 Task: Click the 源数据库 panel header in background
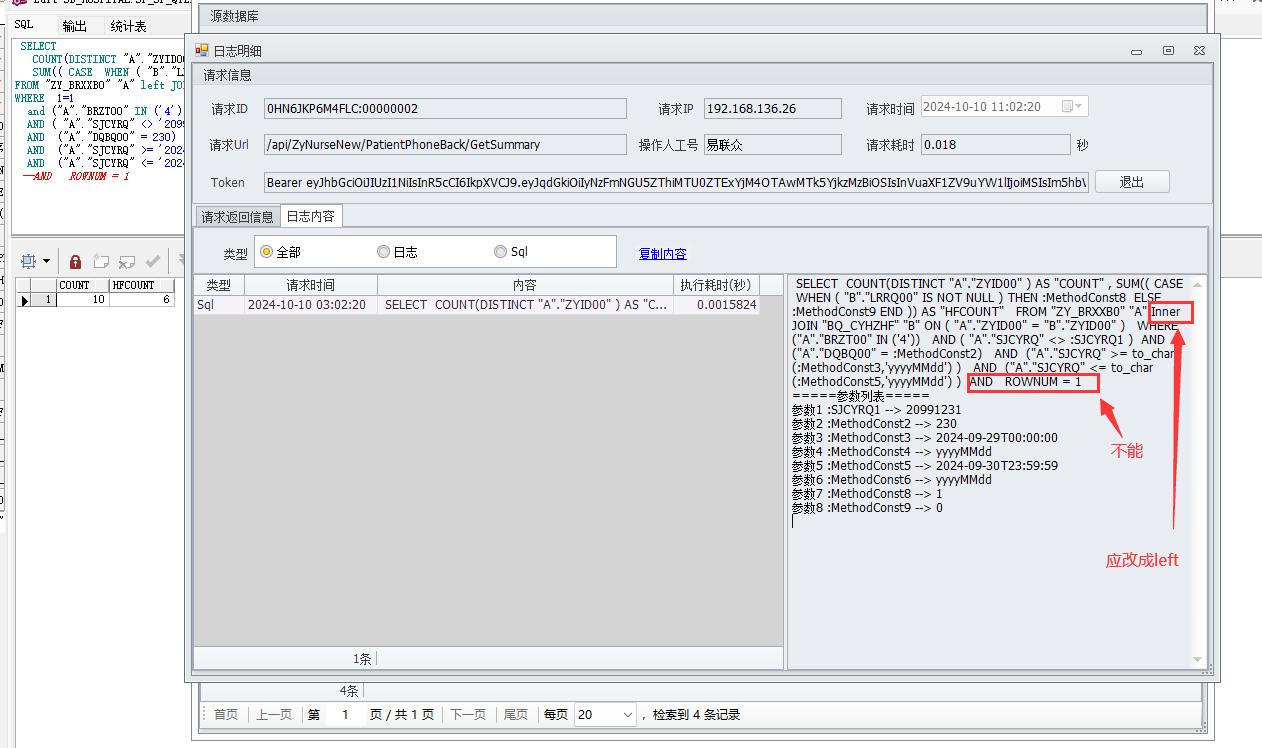(703, 15)
